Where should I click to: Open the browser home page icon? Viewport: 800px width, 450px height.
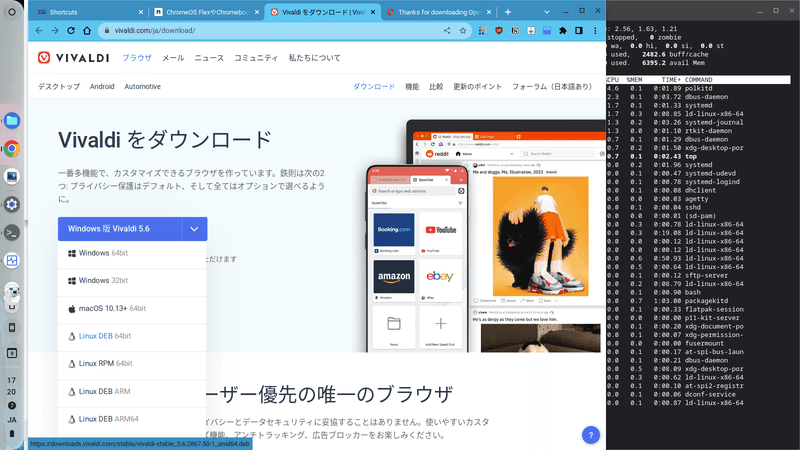pos(87,31)
